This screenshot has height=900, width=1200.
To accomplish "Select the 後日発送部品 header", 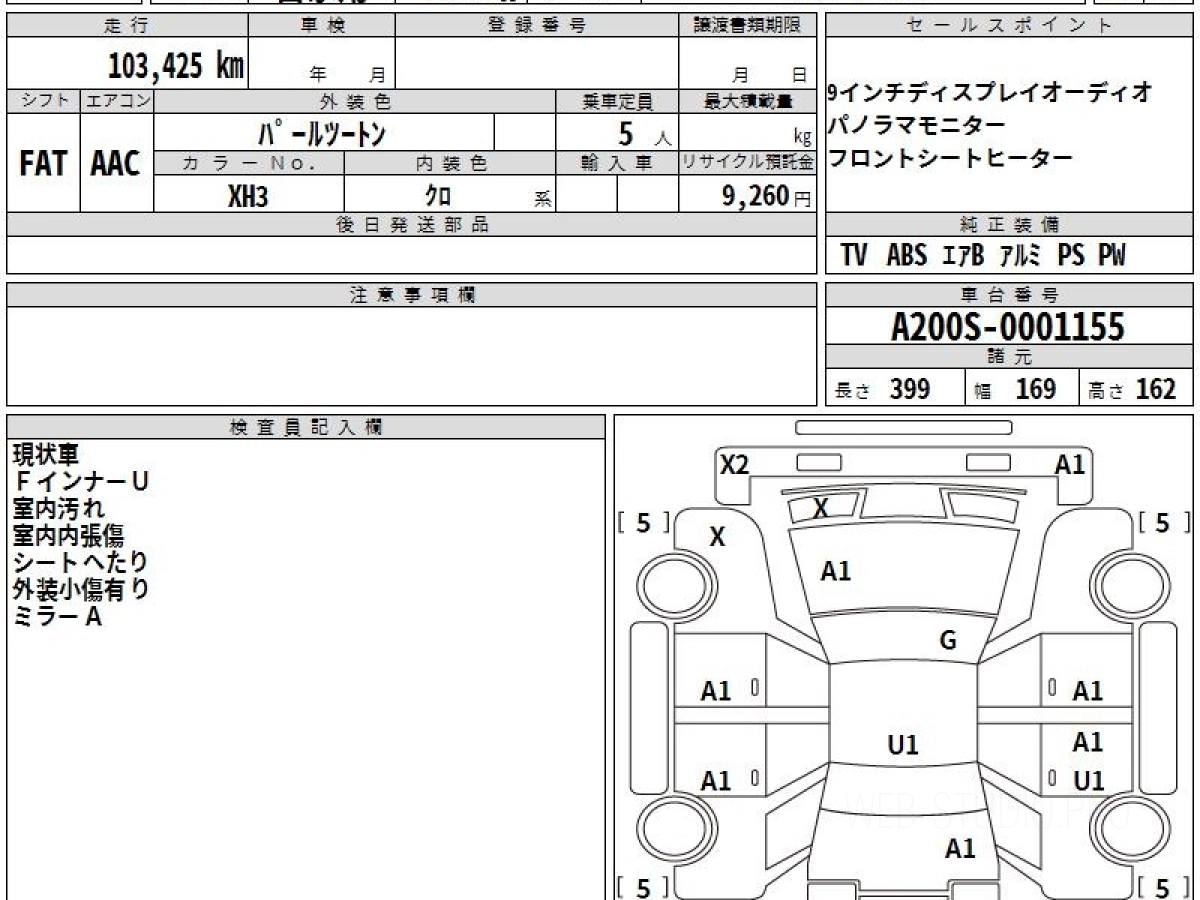I will [412, 225].
